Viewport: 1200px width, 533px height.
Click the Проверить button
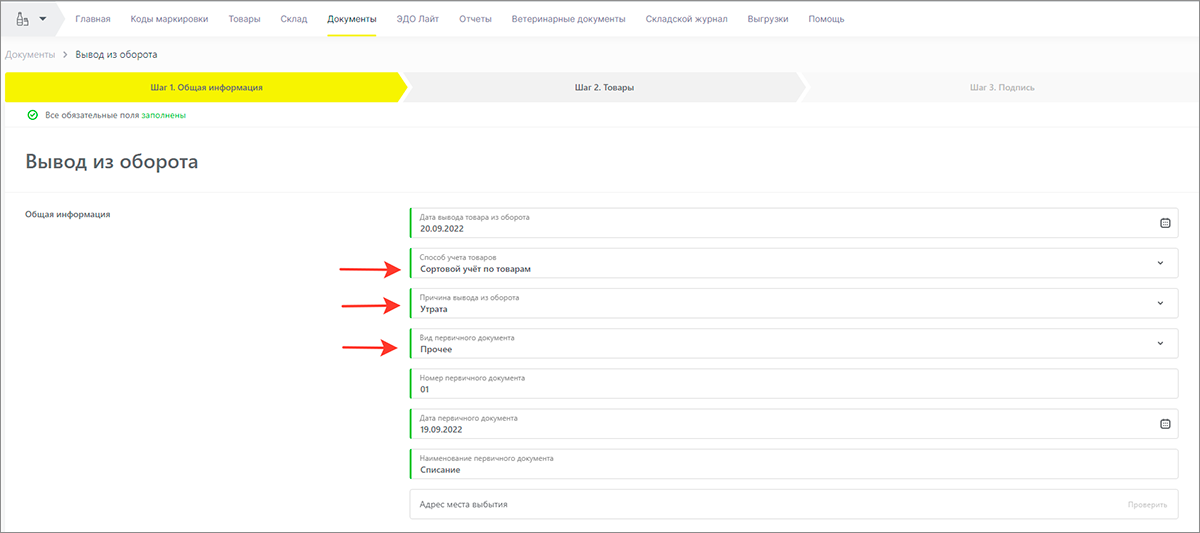(x=1146, y=504)
